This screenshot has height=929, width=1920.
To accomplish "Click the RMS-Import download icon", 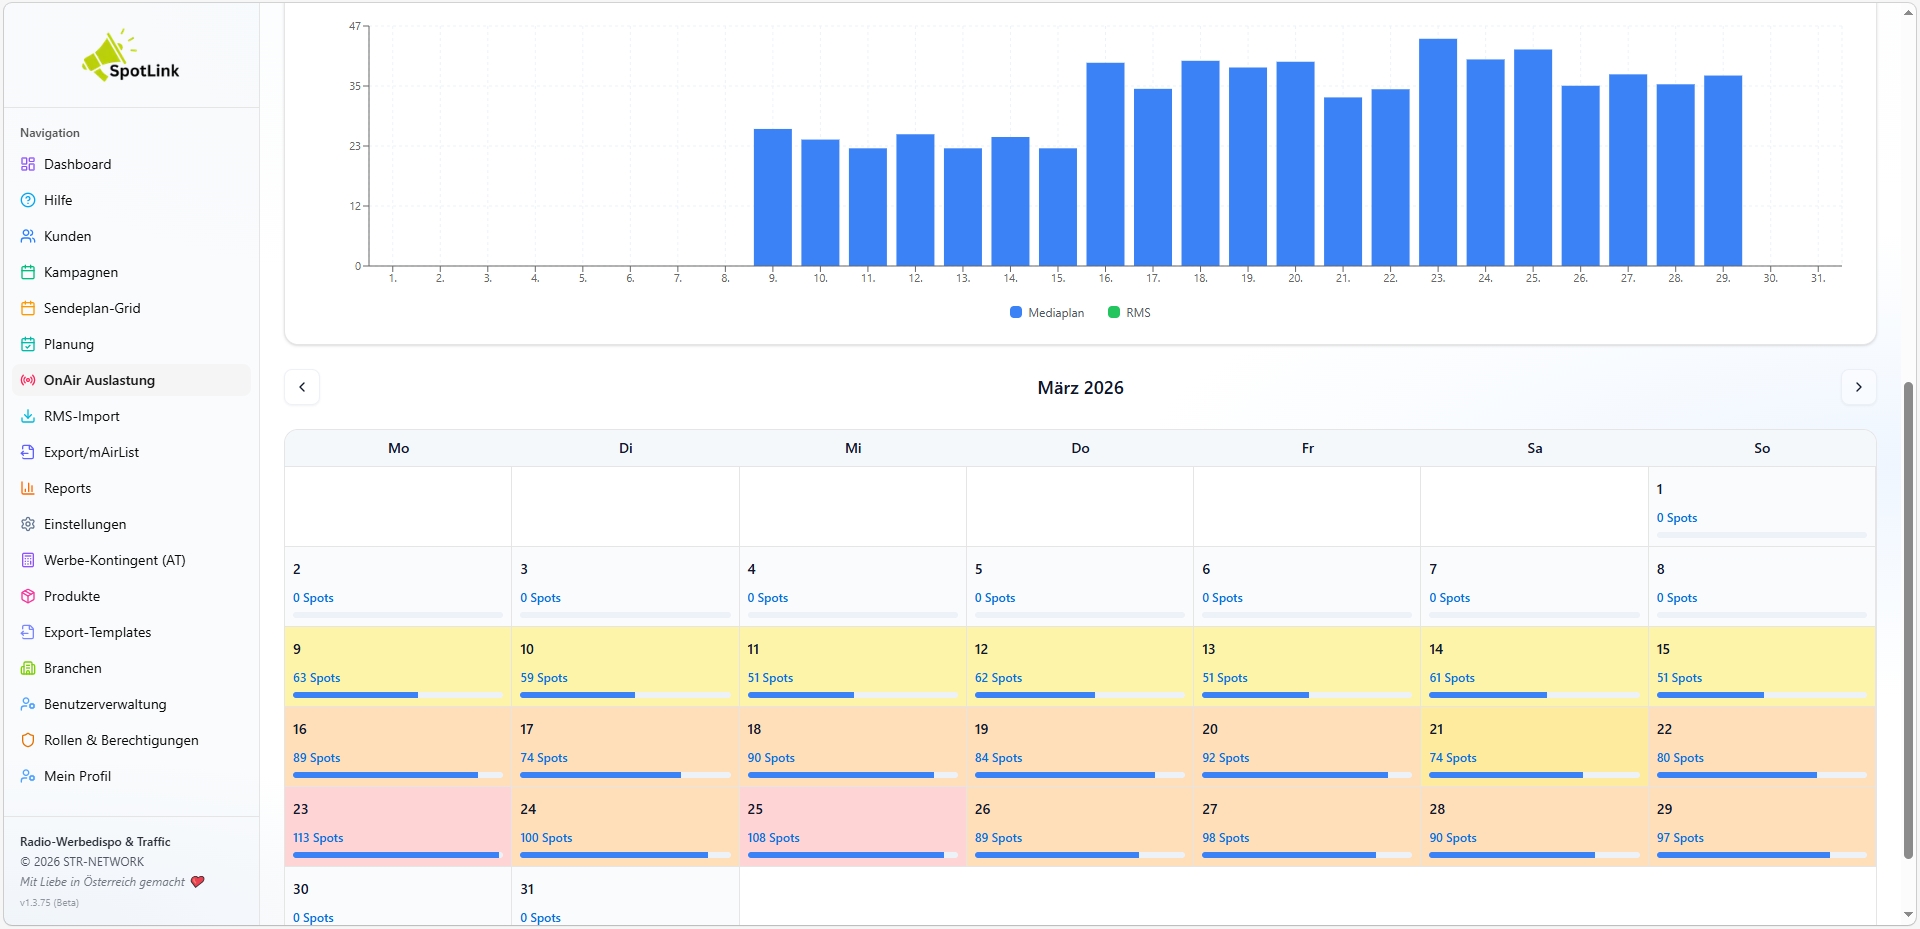I will point(28,416).
